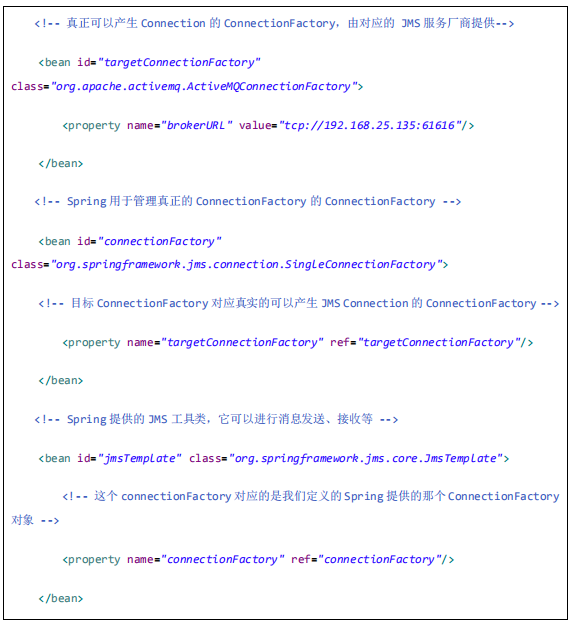Click the ref value "connectionFactory" in the last property
Screen dimensions: 575x626
coord(380,559)
